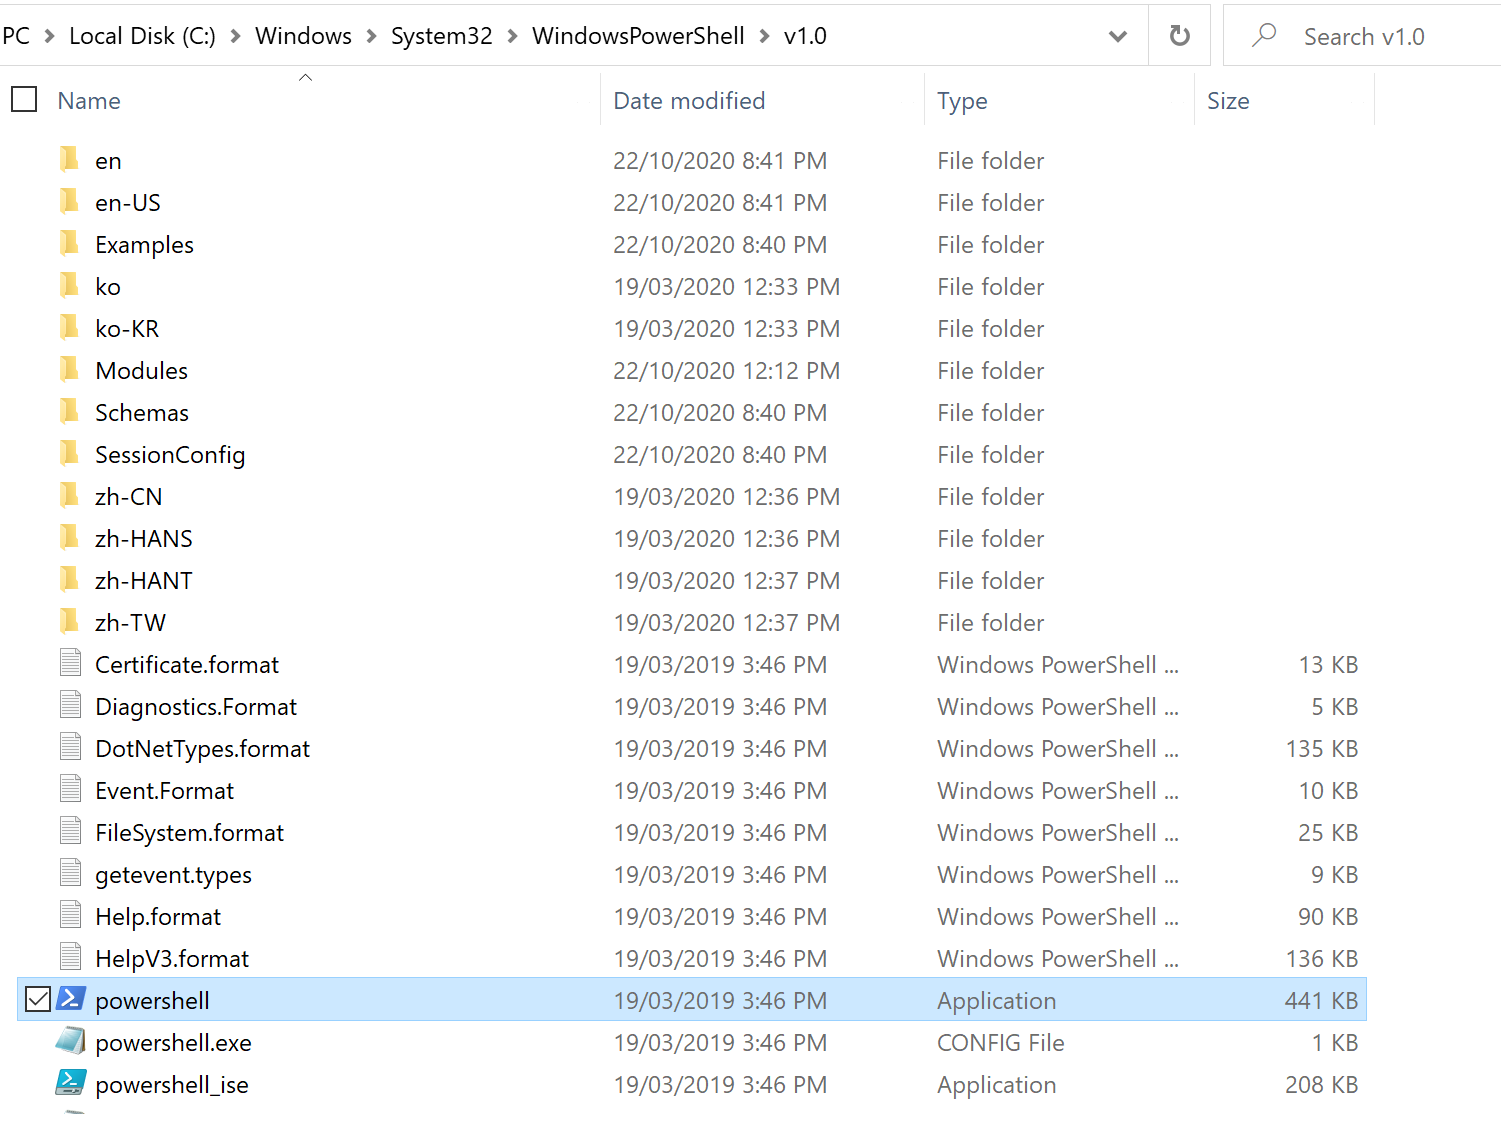Click the en-US folder icon

tap(69, 202)
